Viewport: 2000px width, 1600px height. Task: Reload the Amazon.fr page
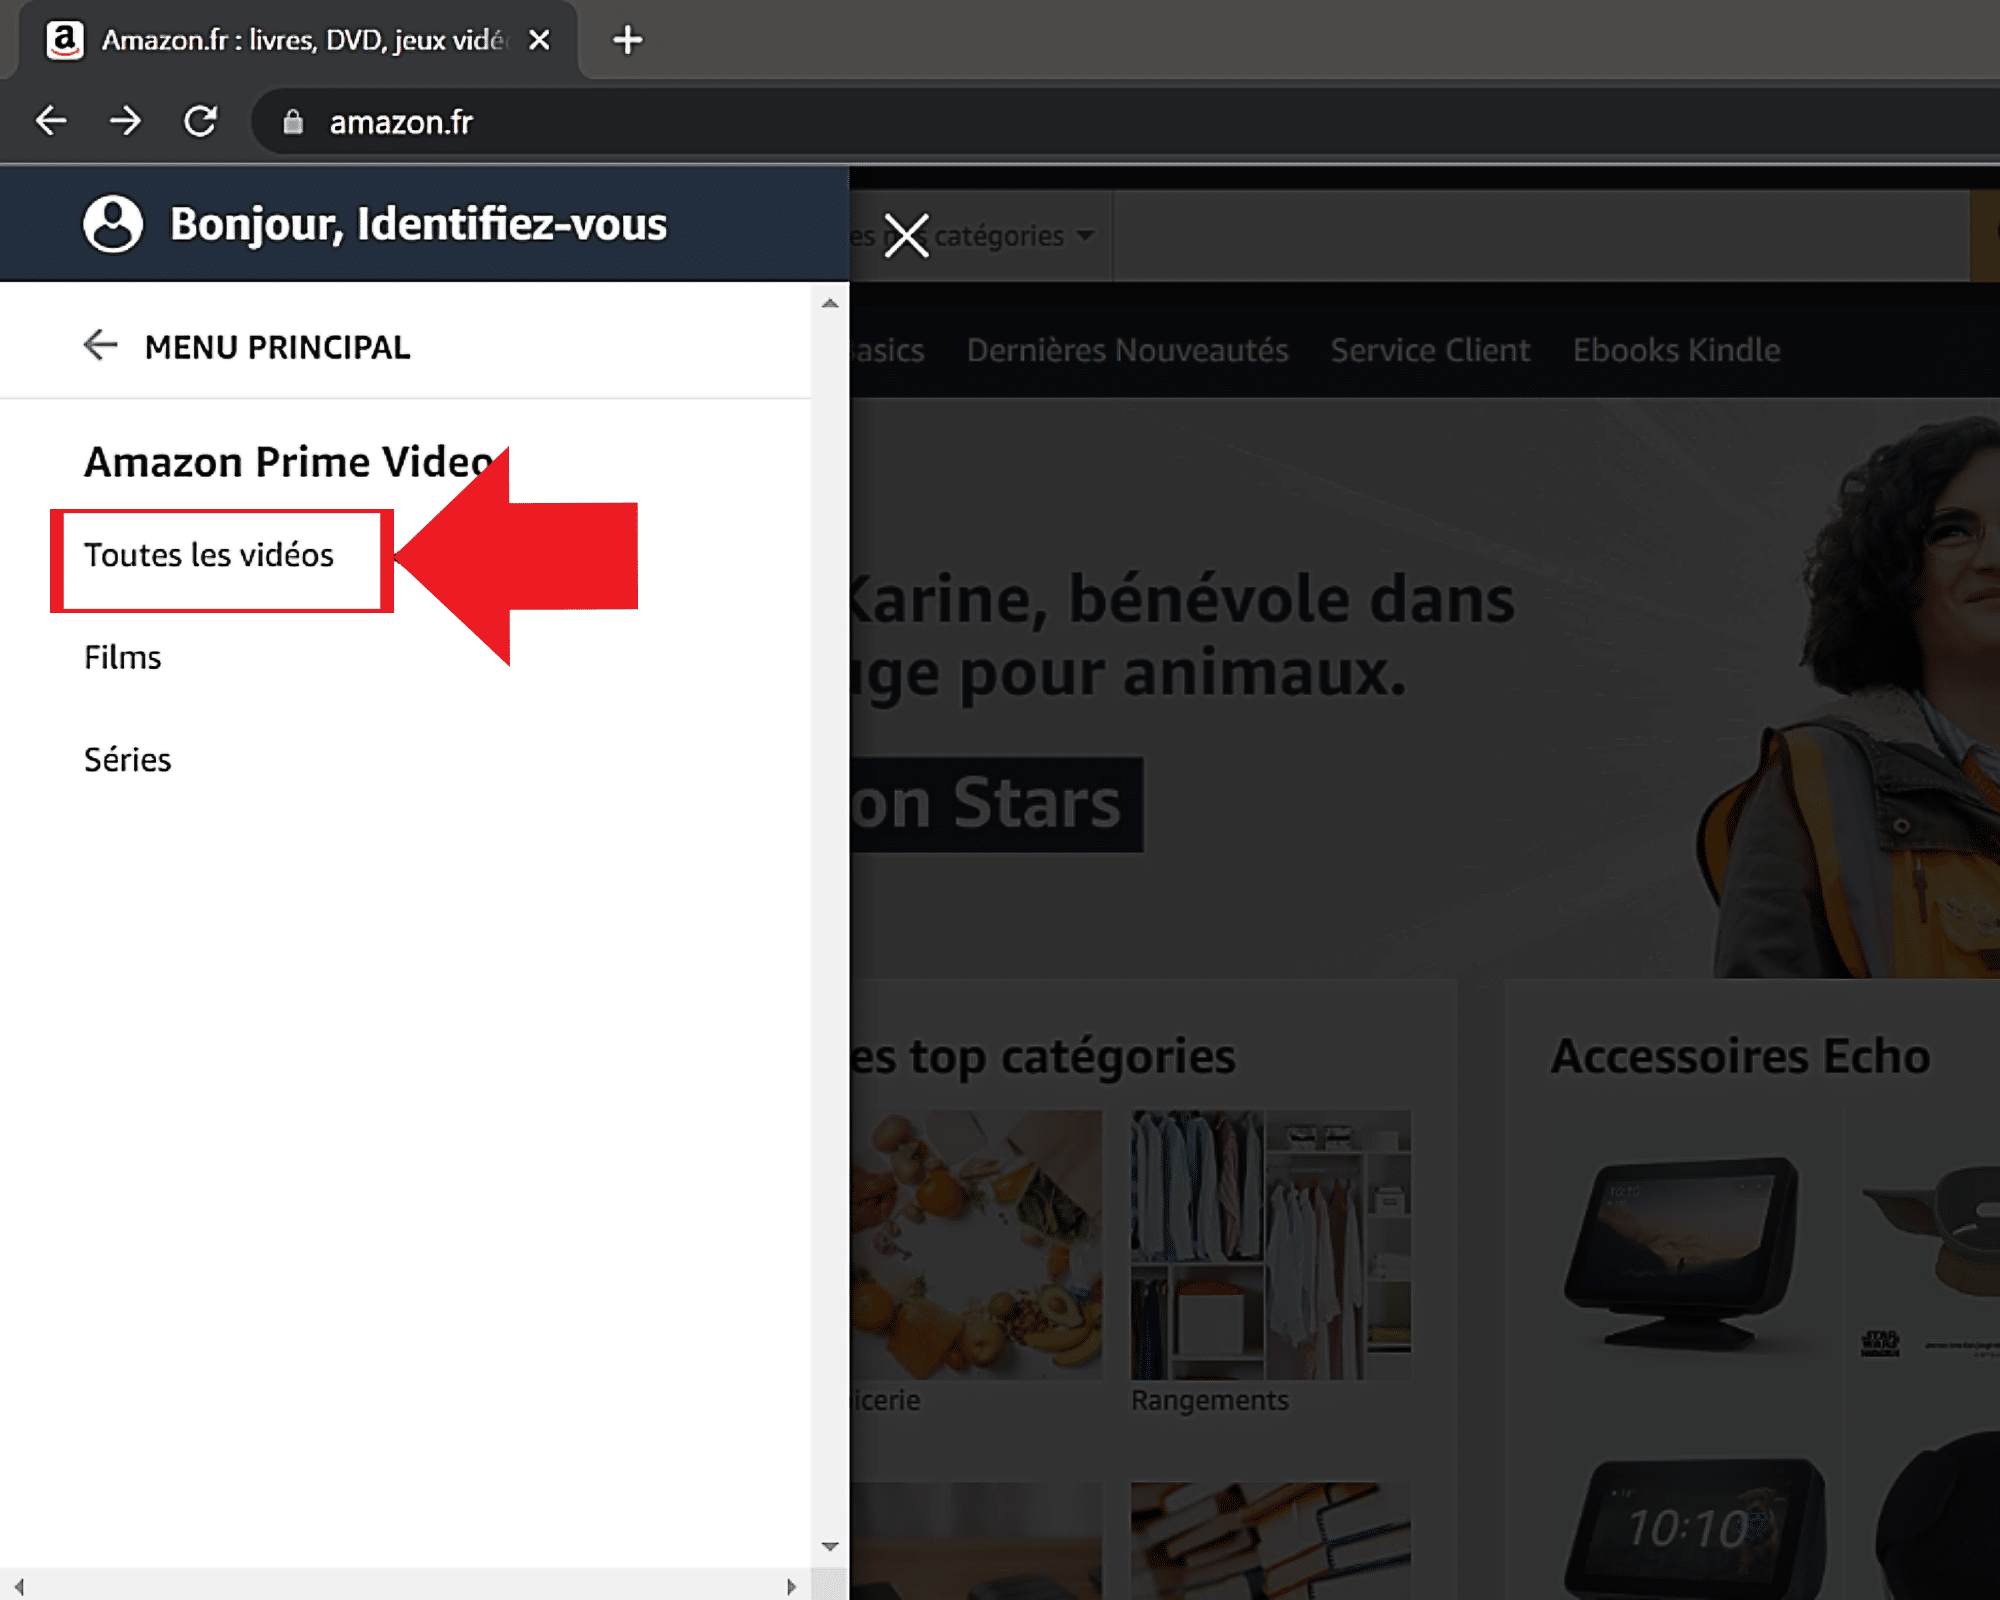tap(201, 121)
